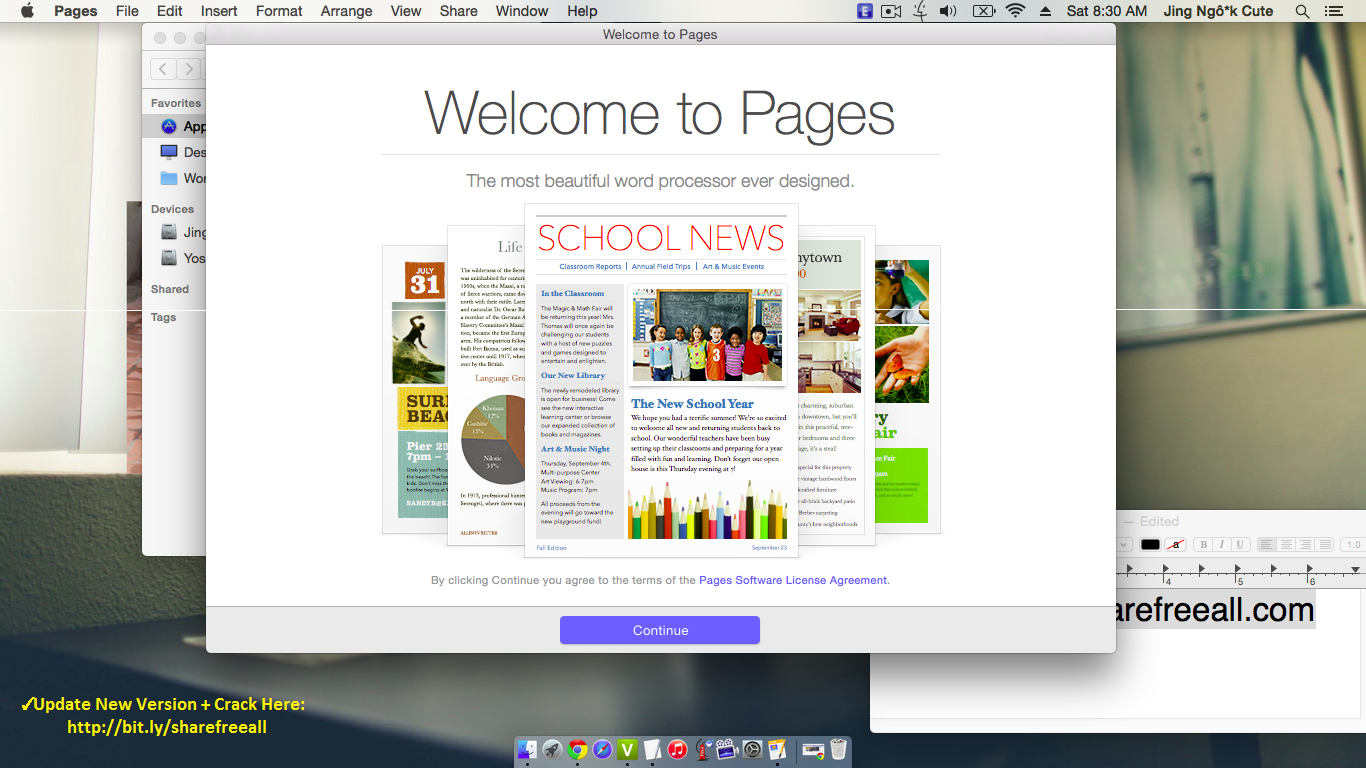Open the volume menu bar icon

tap(949, 11)
